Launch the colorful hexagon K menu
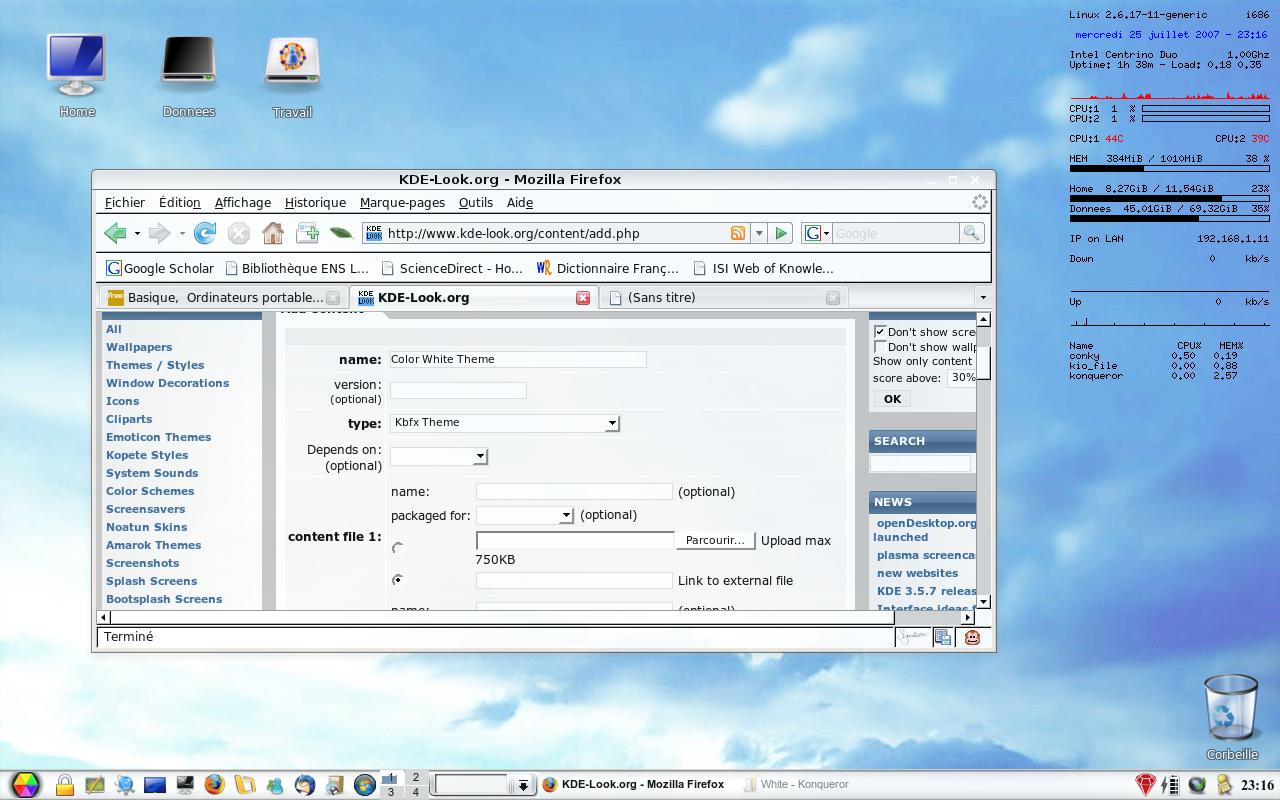The width and height of the screenshot is (1280, 800). coord(25,785)
